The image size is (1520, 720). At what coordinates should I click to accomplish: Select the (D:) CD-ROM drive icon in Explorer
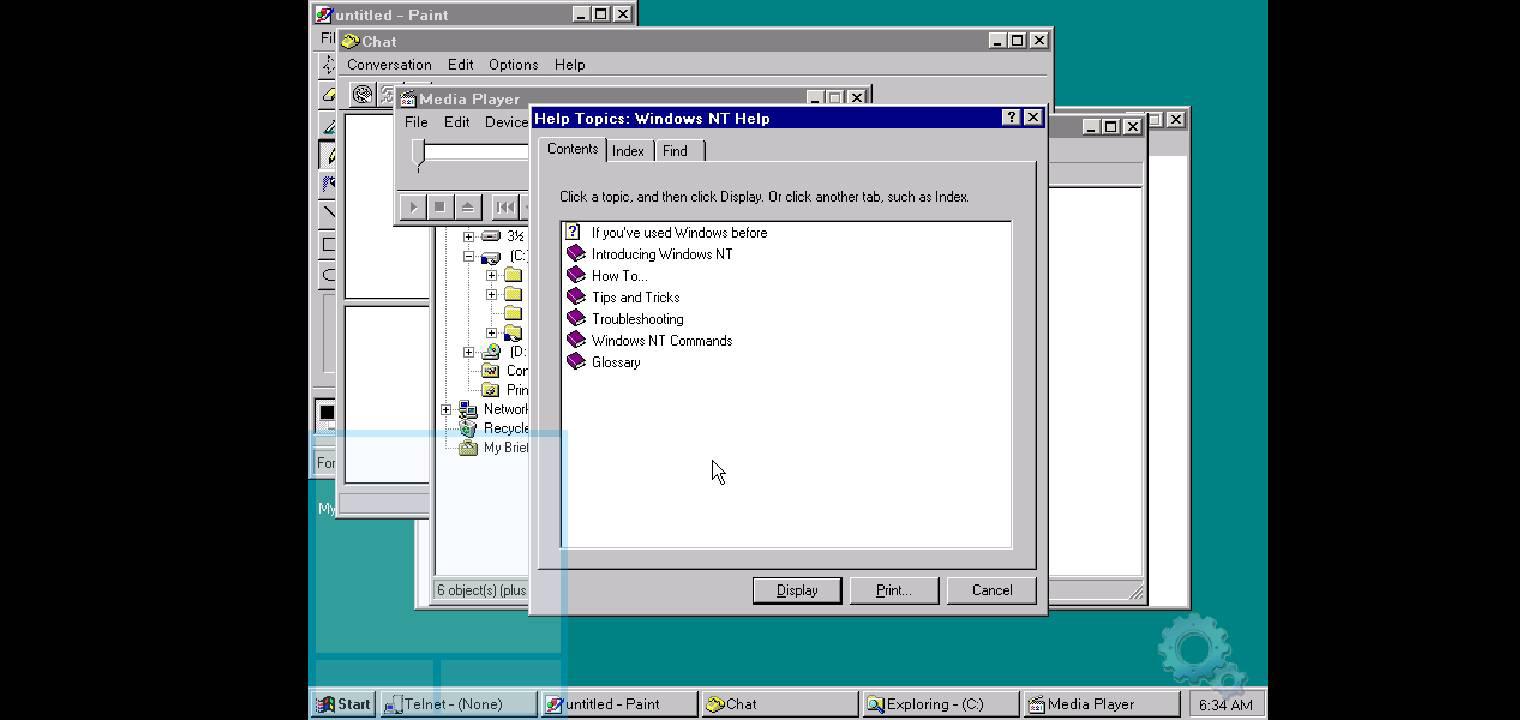(x=491, y=352)
